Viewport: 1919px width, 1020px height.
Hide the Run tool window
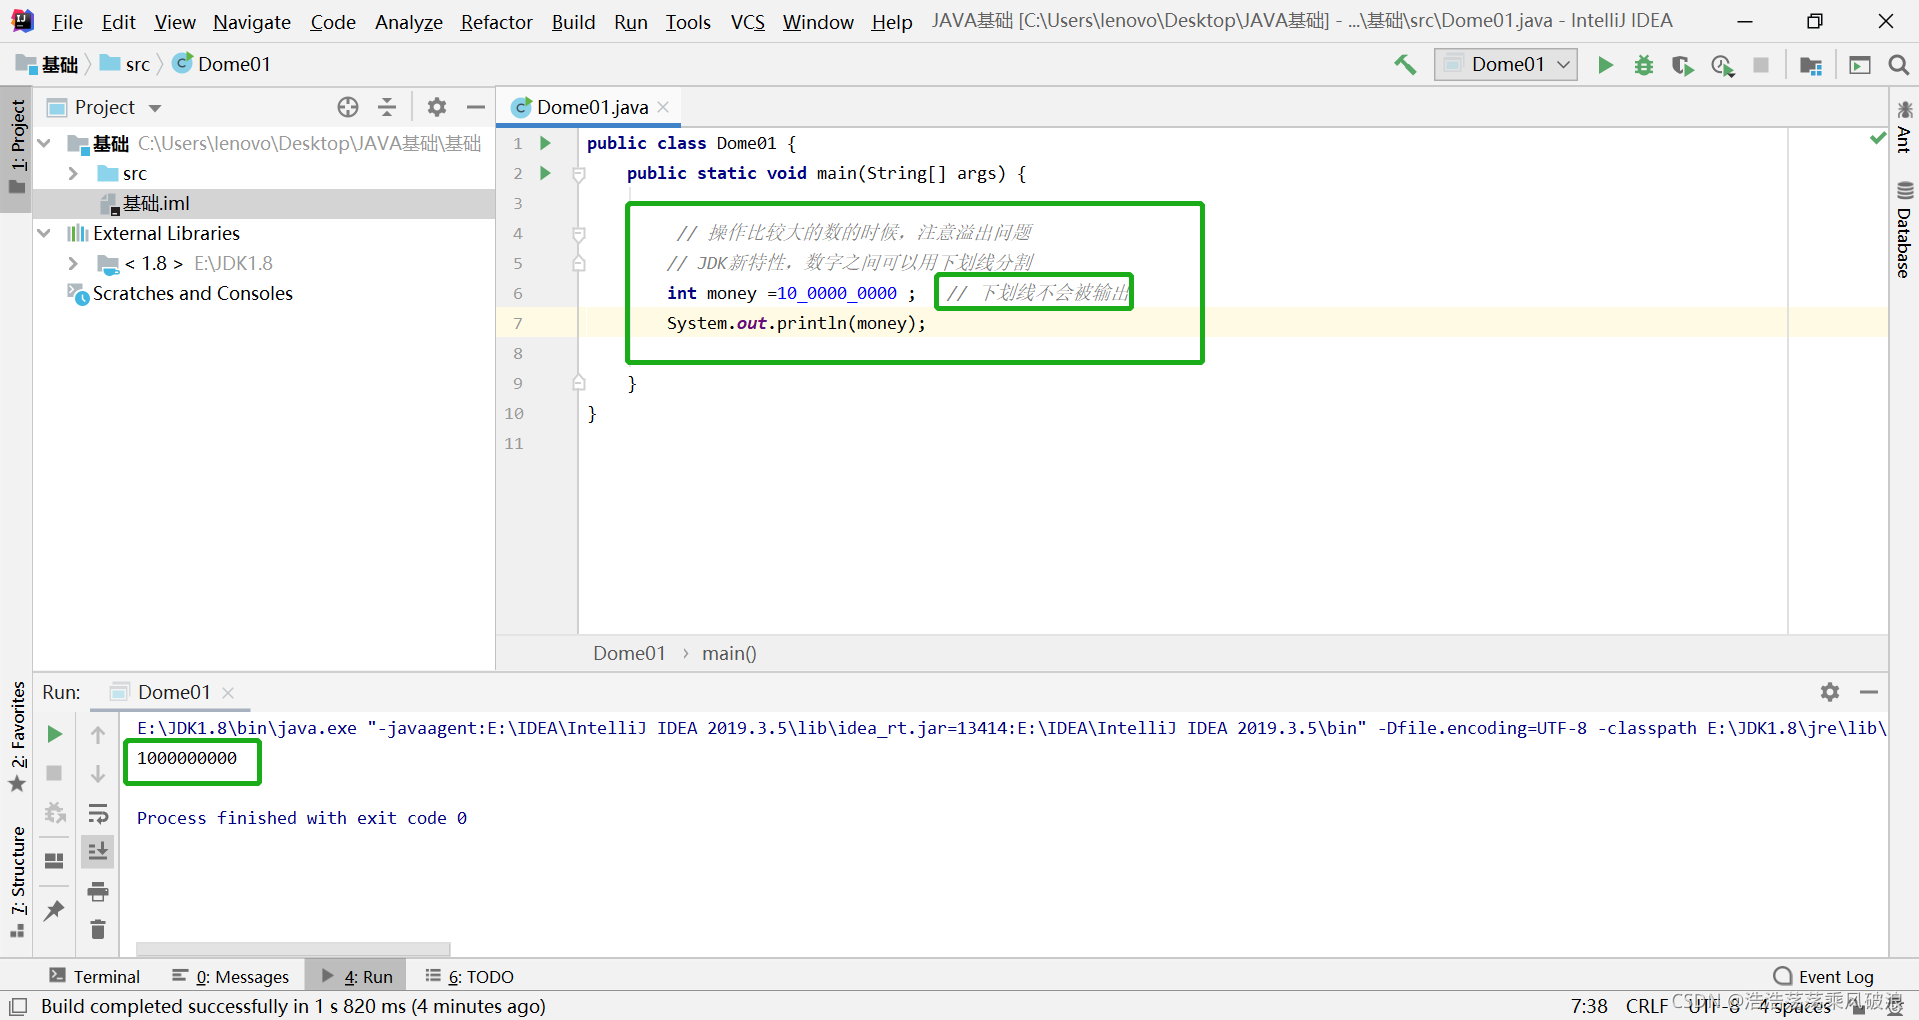1869,692
